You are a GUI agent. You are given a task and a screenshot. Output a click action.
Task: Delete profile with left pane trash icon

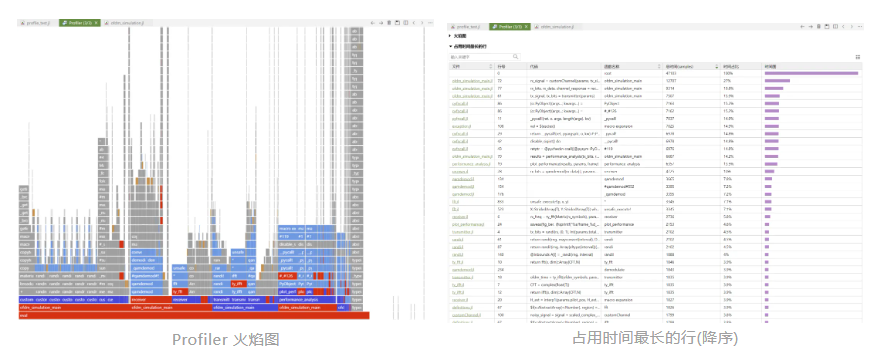[x=389, y=23]
